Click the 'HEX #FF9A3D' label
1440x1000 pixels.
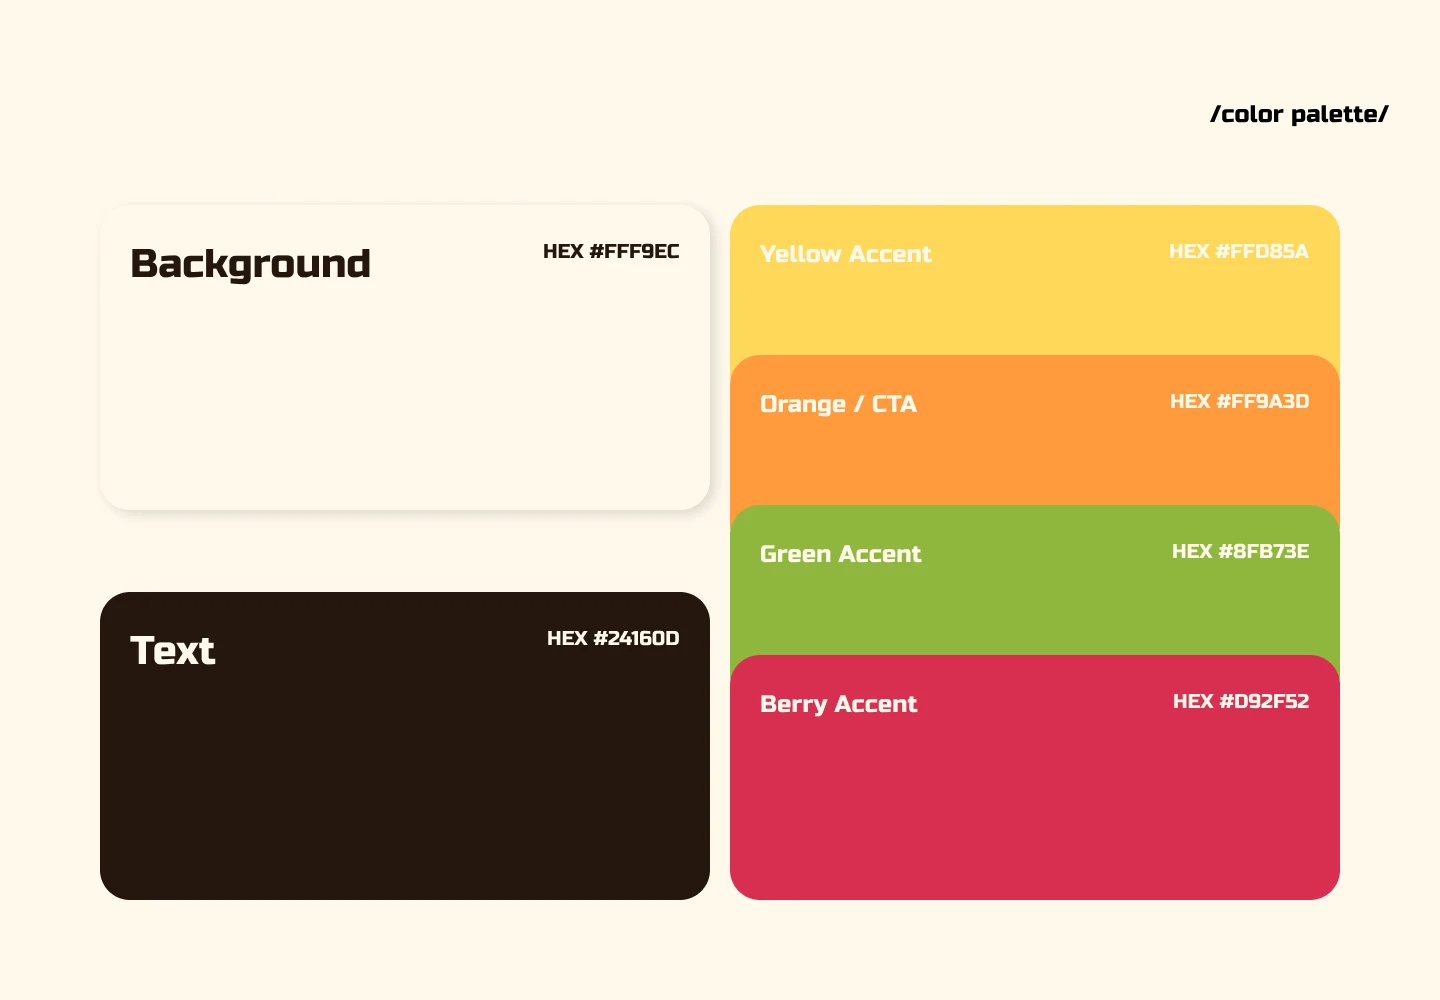tap(1240, 401)
